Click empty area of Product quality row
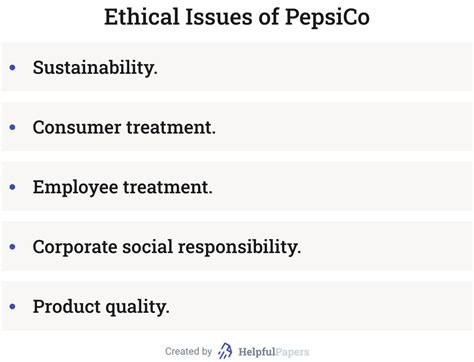 coord(320,306)
